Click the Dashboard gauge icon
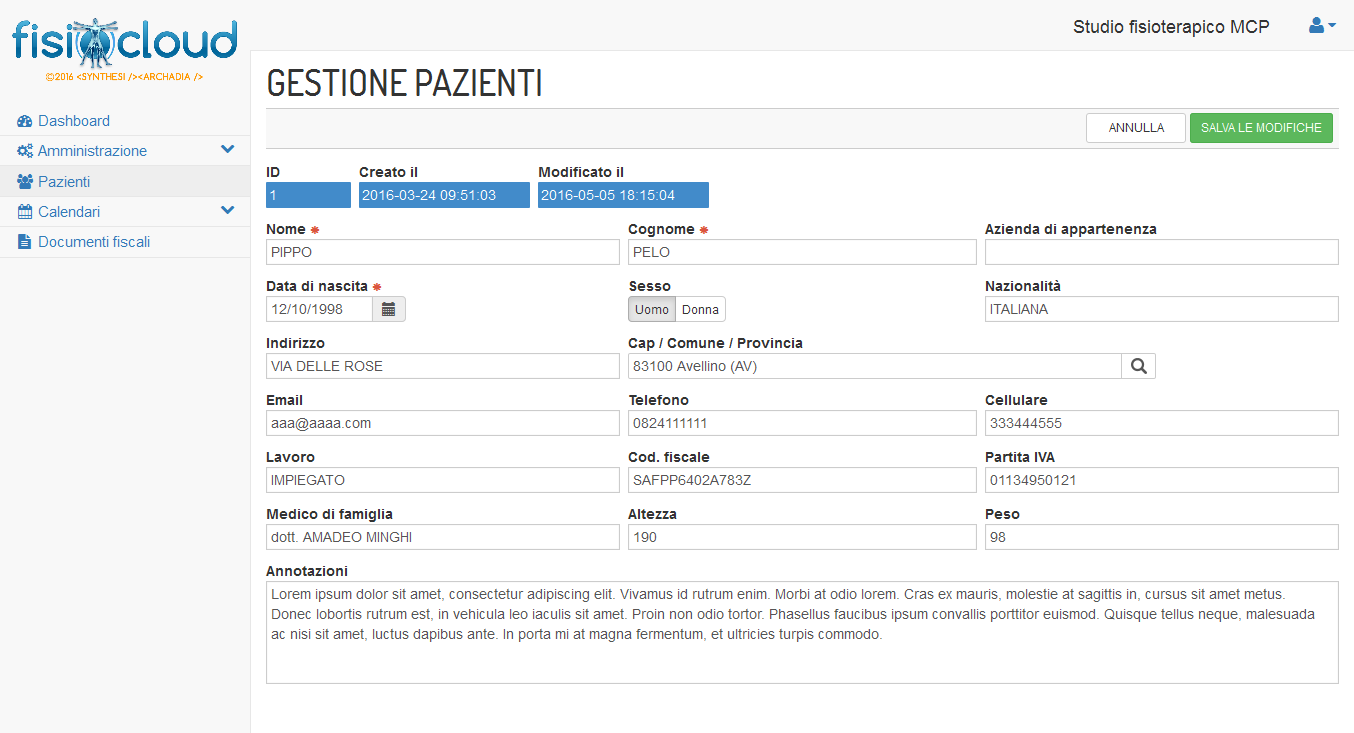The width and height of the screenshot is (1354, 733). coord(25,121)
